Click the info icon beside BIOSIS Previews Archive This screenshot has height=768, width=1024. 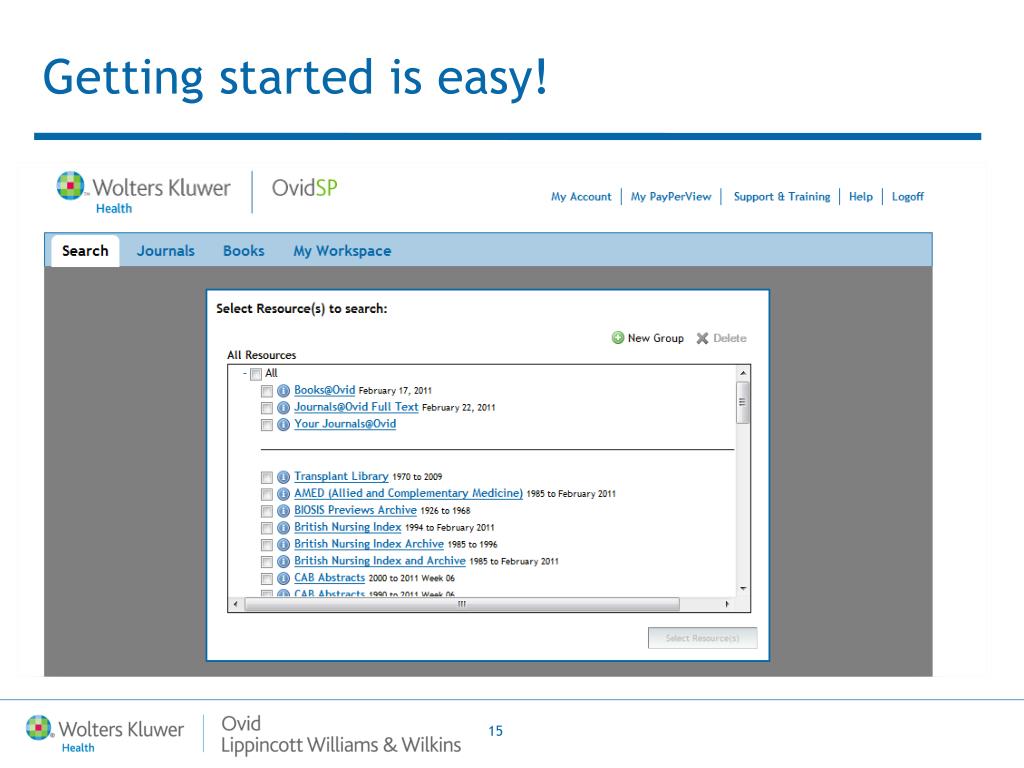[283, 511]
